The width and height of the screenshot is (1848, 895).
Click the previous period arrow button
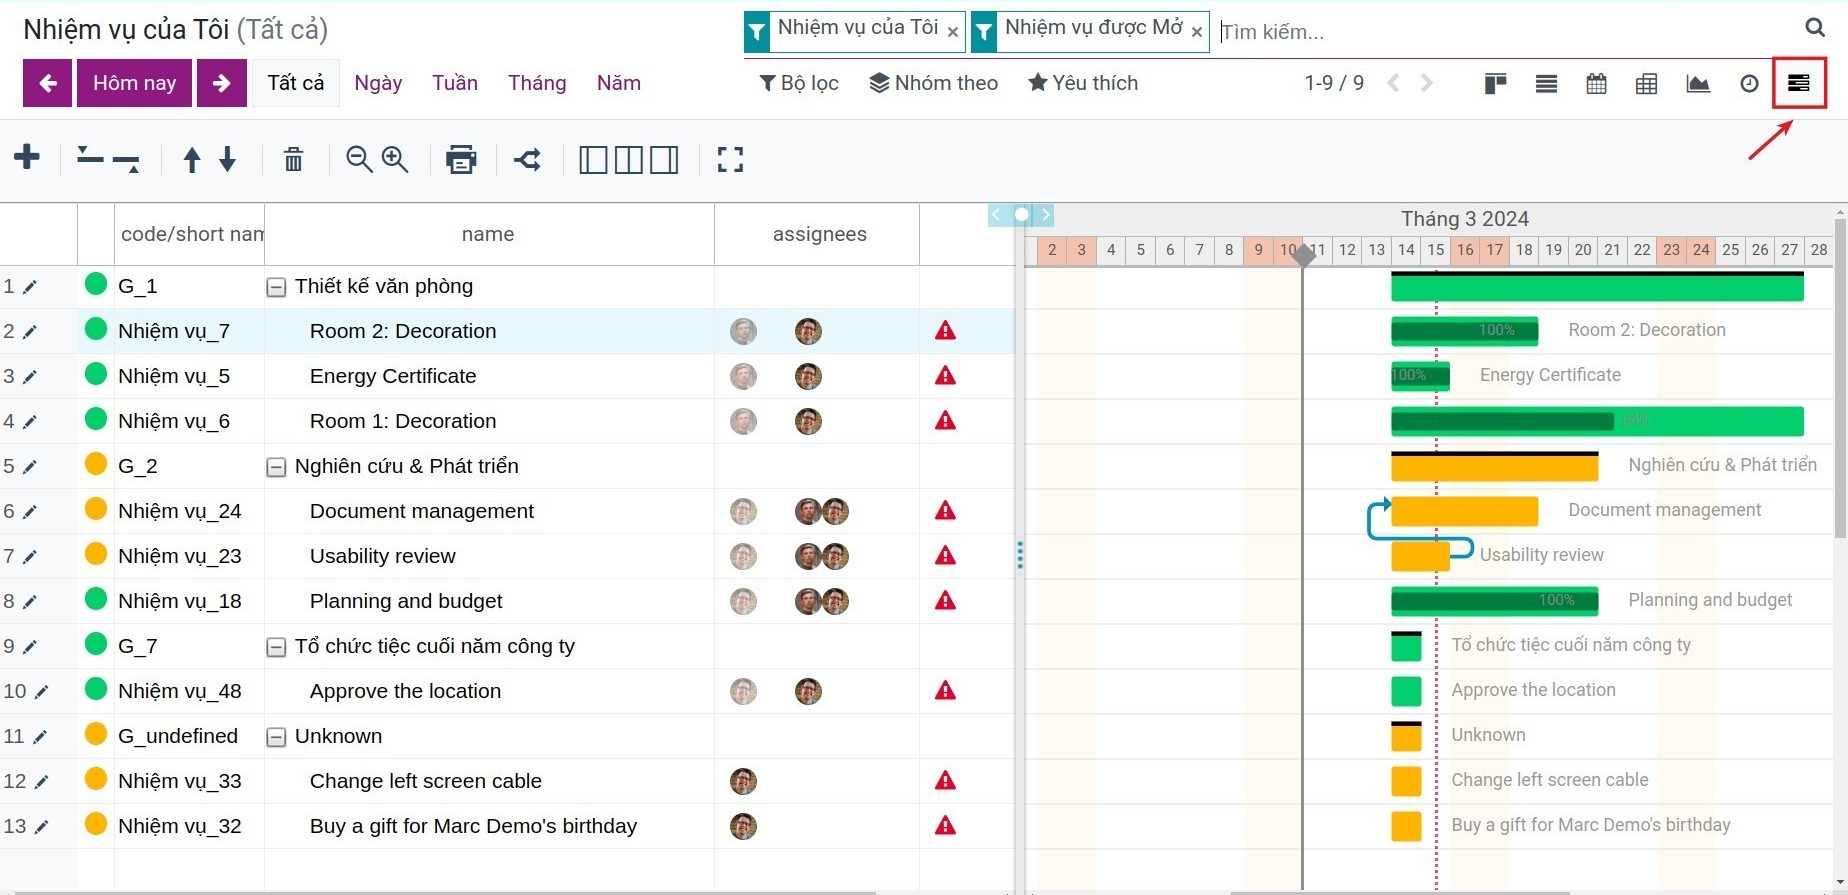47,83
